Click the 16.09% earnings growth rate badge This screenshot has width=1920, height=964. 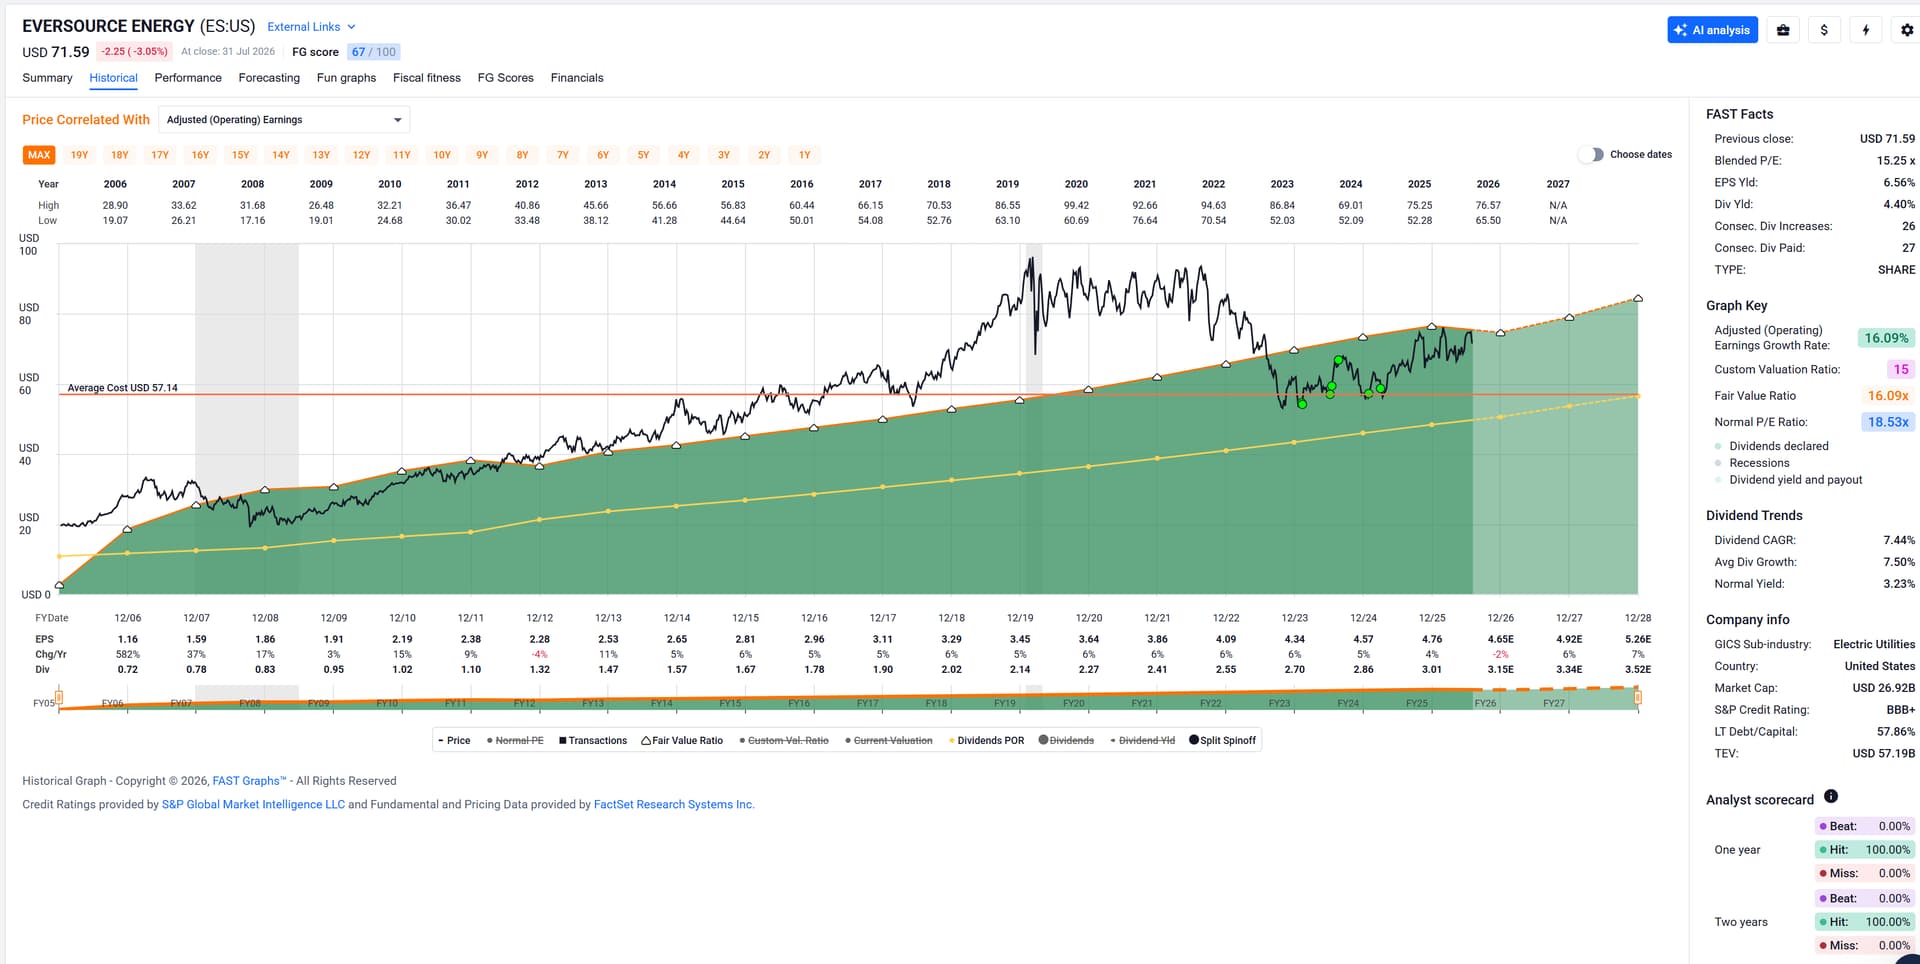tap(1886, 338)
